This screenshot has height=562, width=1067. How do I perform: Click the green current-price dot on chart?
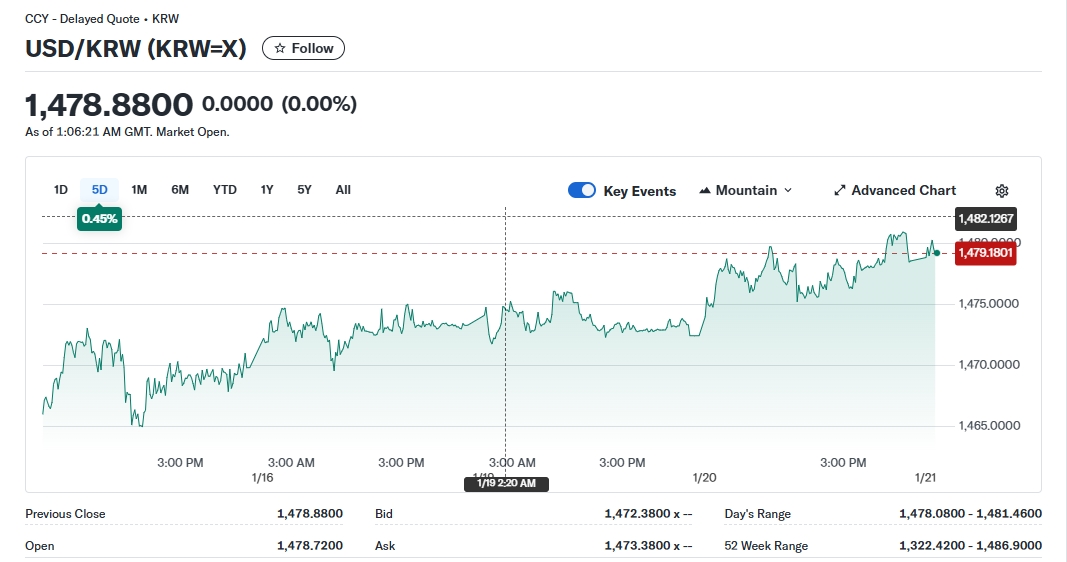936,253
